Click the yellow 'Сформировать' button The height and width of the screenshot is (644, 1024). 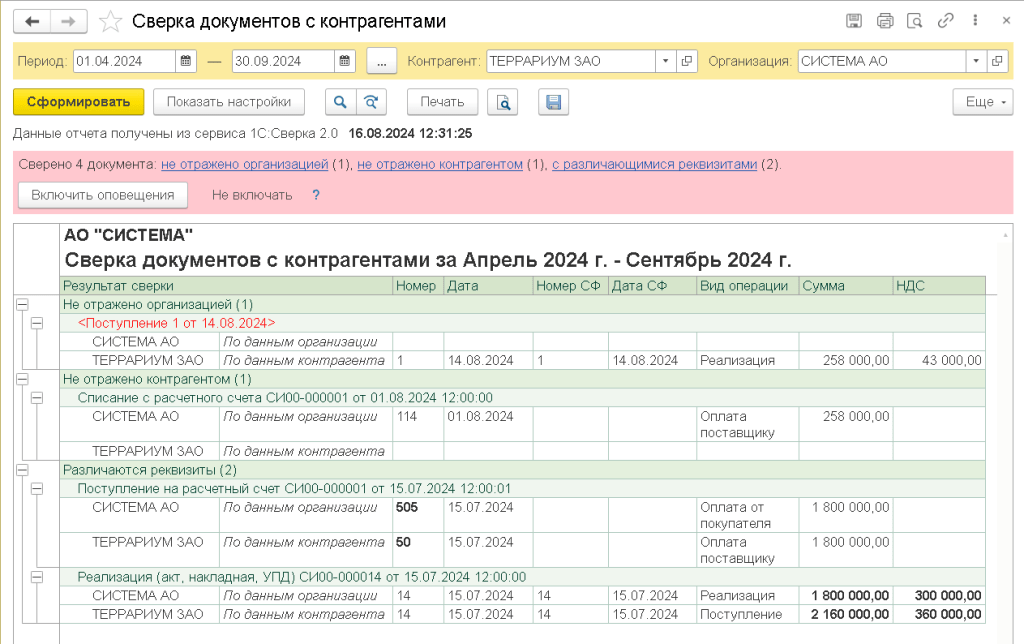79,102
